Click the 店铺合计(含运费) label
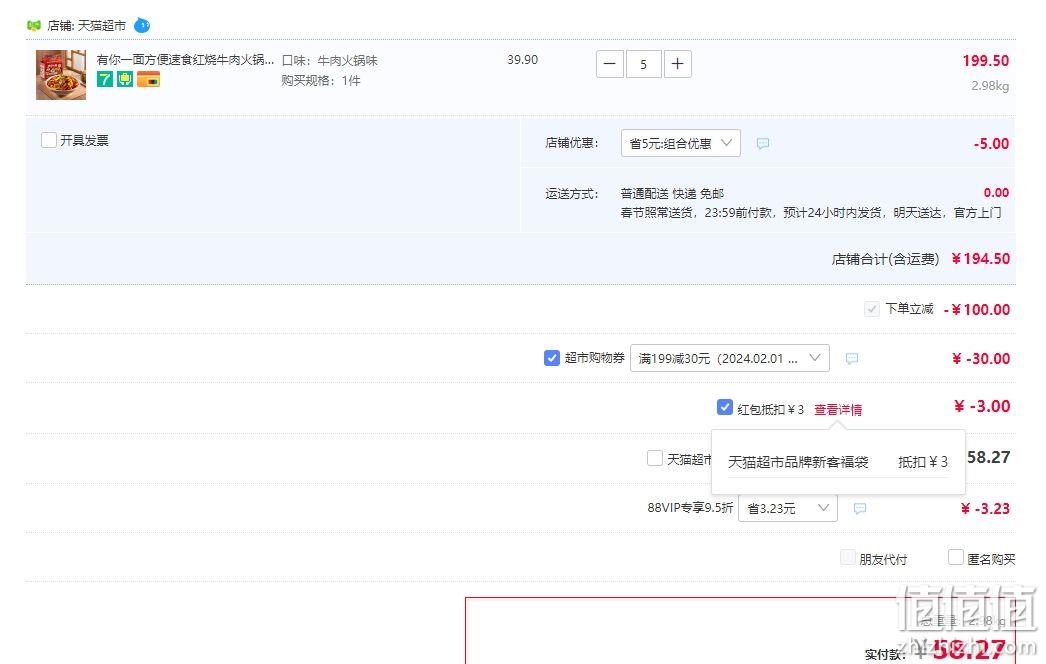The image size is (1046, 664). coord(885,259)
